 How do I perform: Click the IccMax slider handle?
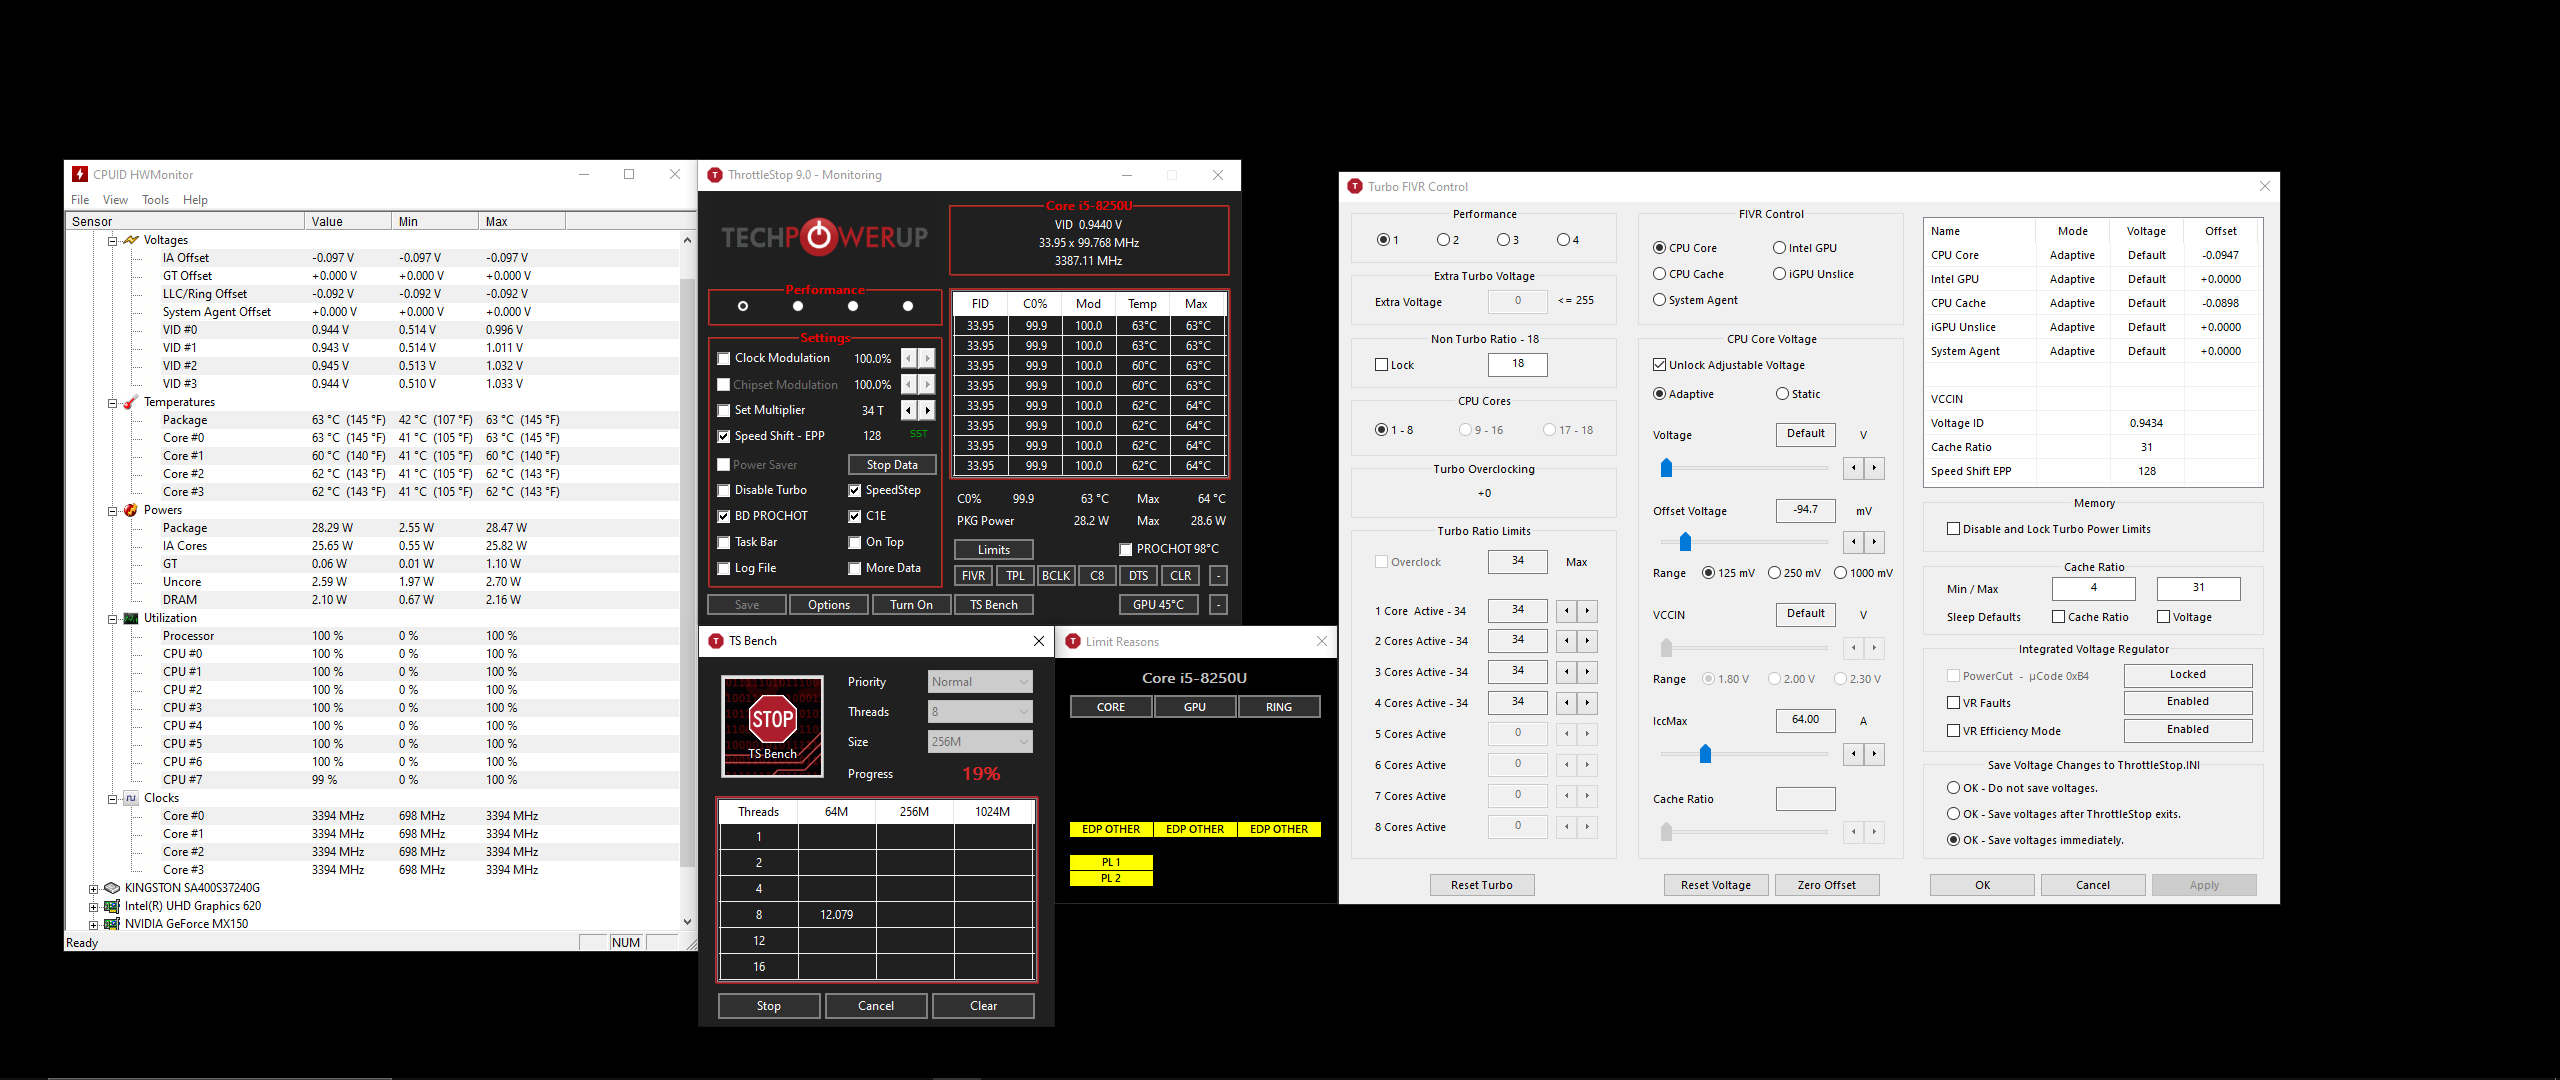(x=1705, y=754)
